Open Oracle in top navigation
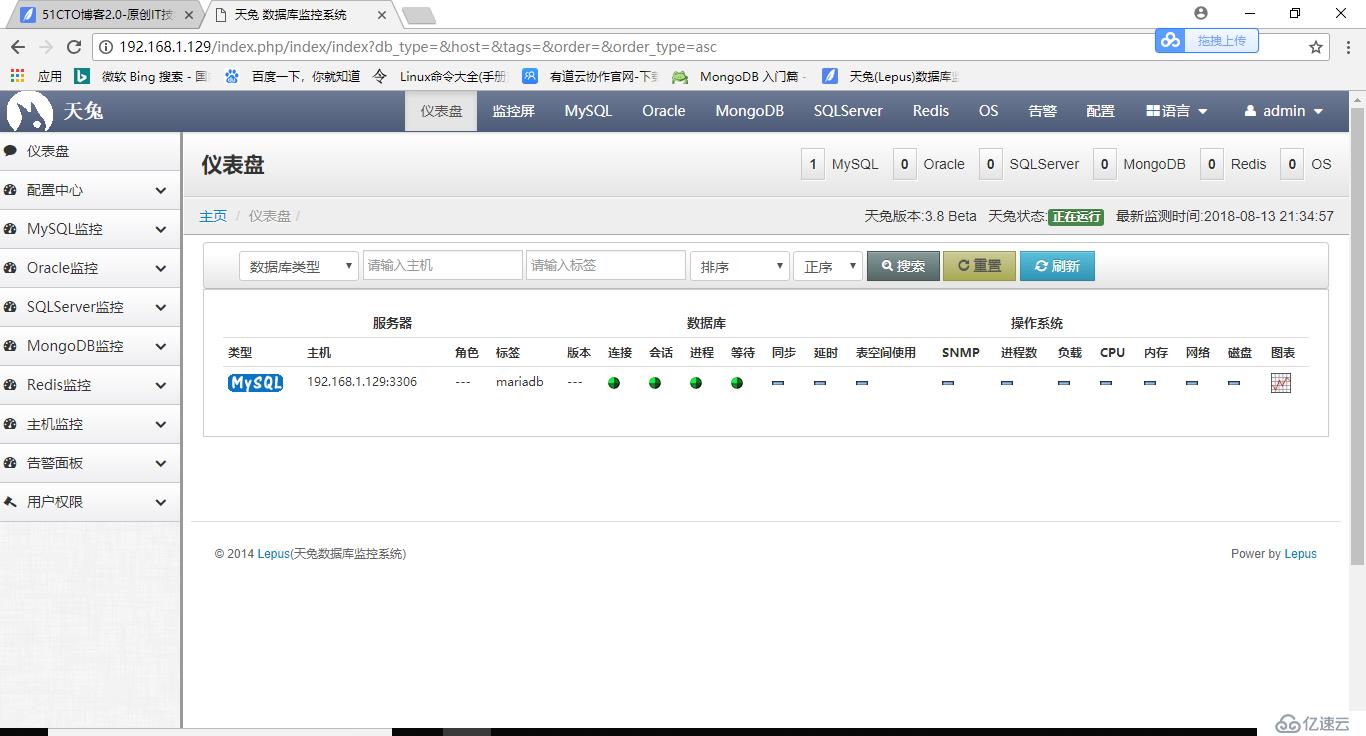Screen dimensions: 1366x736 (x=664, y=111)
